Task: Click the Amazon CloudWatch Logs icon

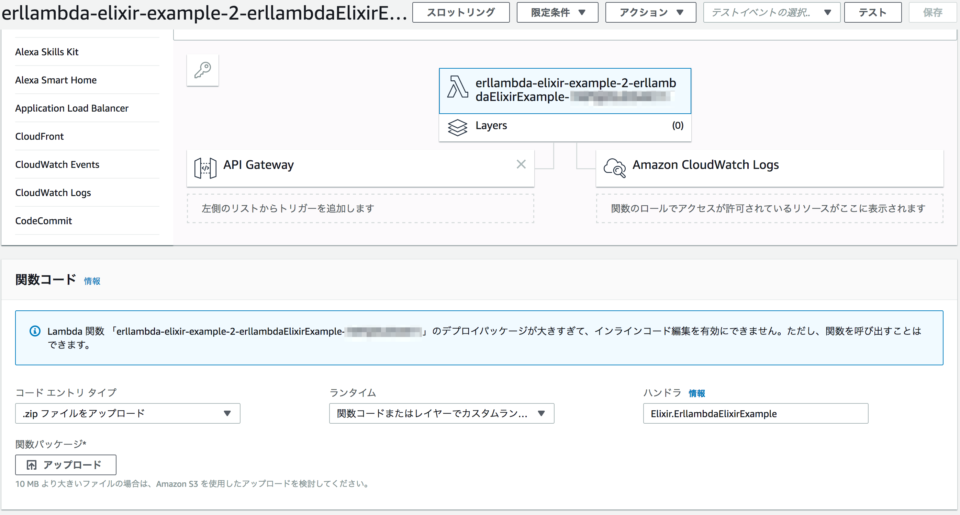Action: click(x=614, y=166)
